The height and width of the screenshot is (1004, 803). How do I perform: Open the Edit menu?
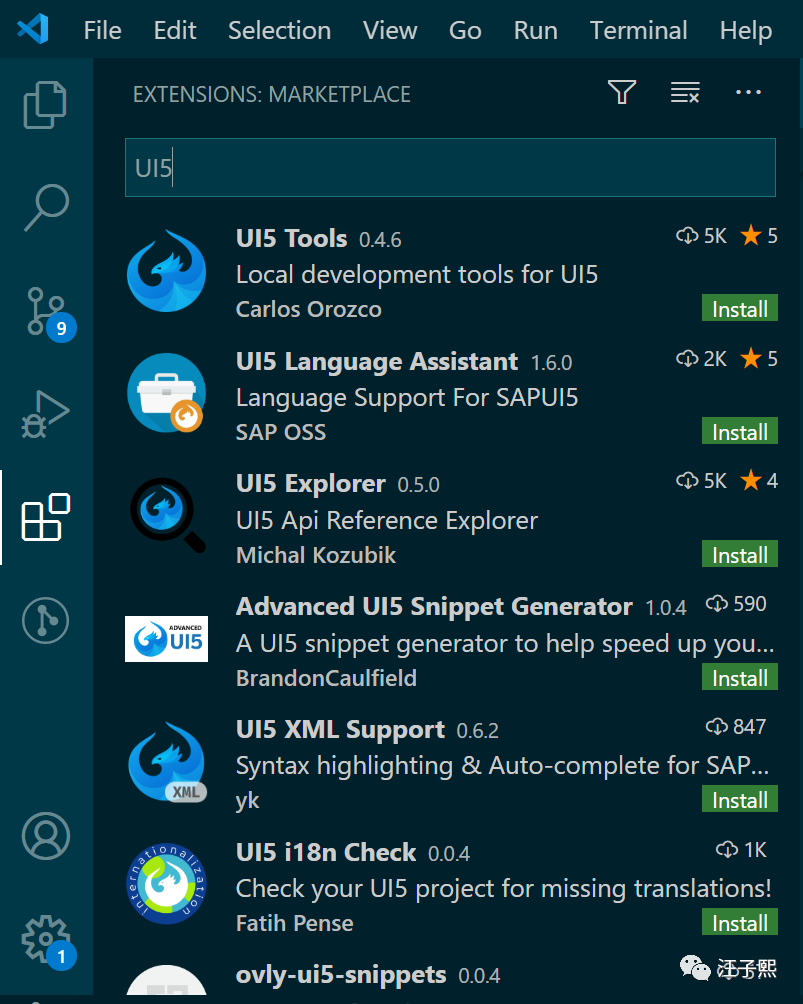click(175, 30)
